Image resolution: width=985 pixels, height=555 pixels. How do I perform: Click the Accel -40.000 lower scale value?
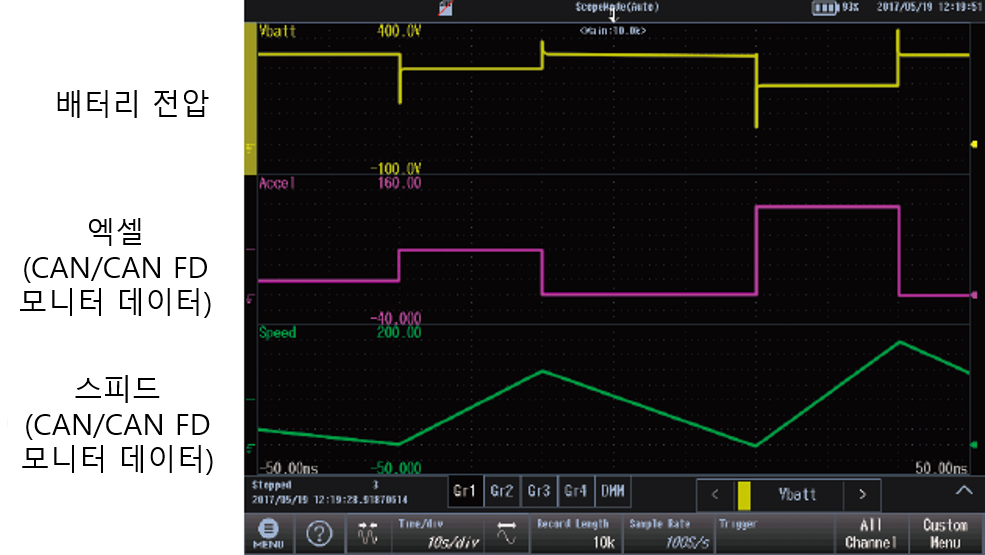pos(395,318)
